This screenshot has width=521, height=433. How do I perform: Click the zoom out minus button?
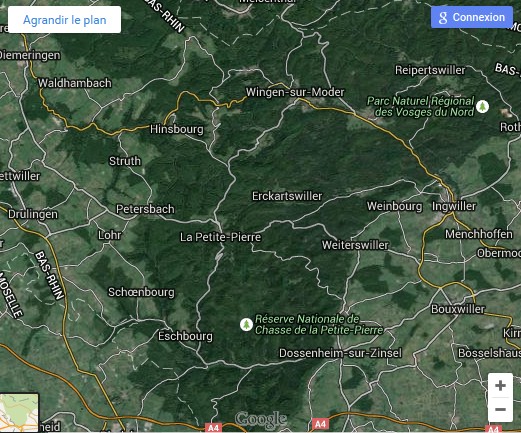[500, 410]
